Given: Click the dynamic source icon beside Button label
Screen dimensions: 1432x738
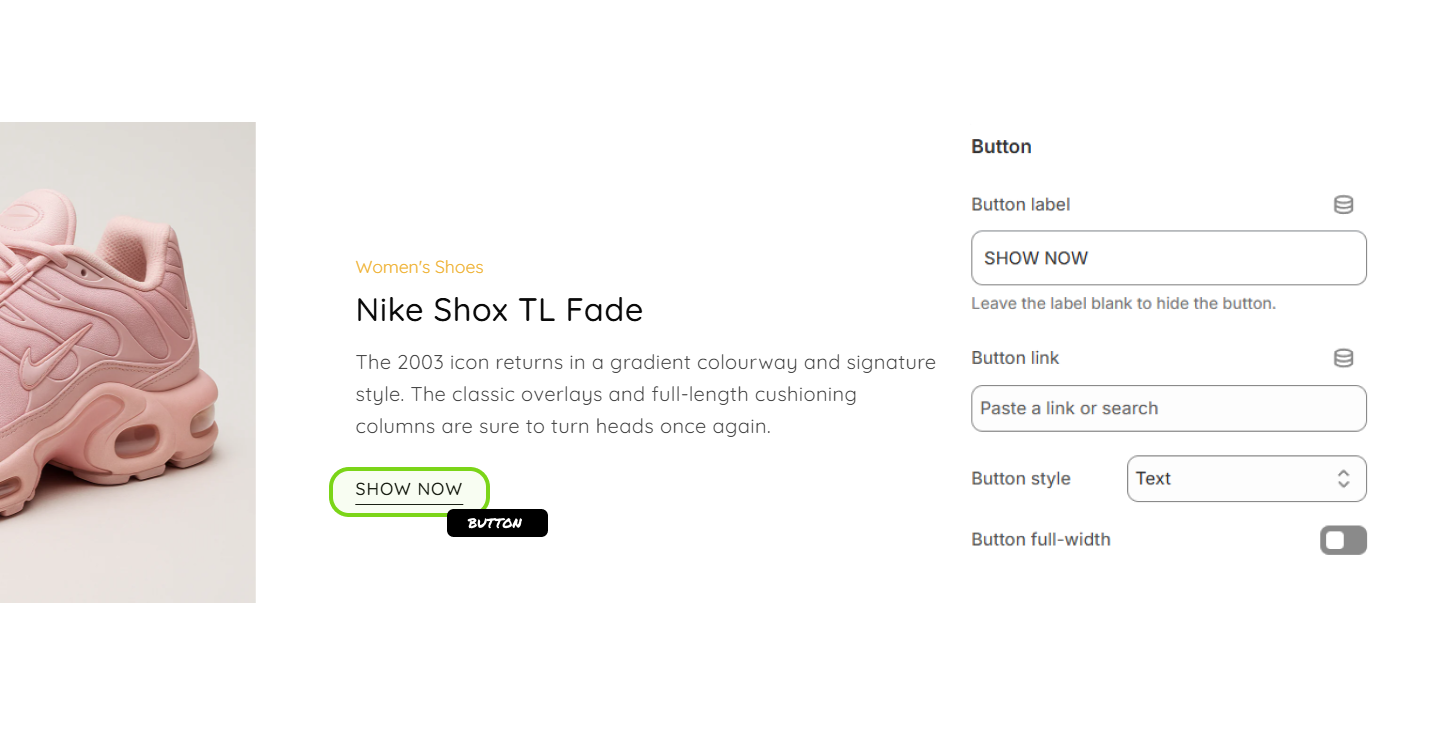Looking at the screenshot, I should (1343, 205).
